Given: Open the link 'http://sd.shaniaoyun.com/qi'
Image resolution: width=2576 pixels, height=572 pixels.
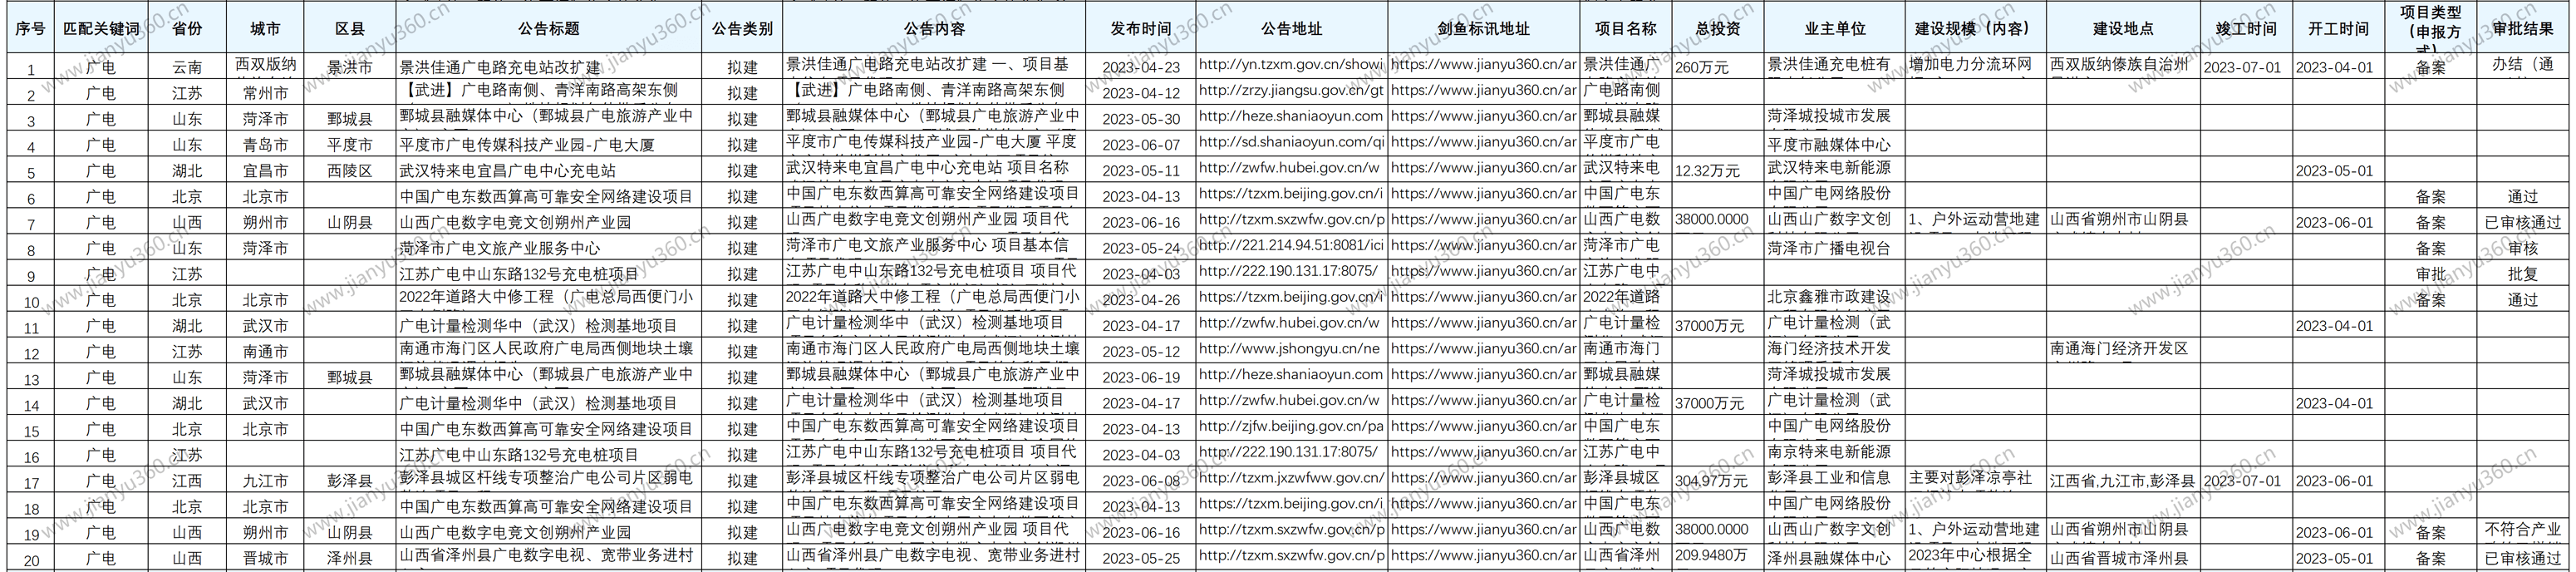Looking at the screenshot, I should click(x=1291, y=142).
